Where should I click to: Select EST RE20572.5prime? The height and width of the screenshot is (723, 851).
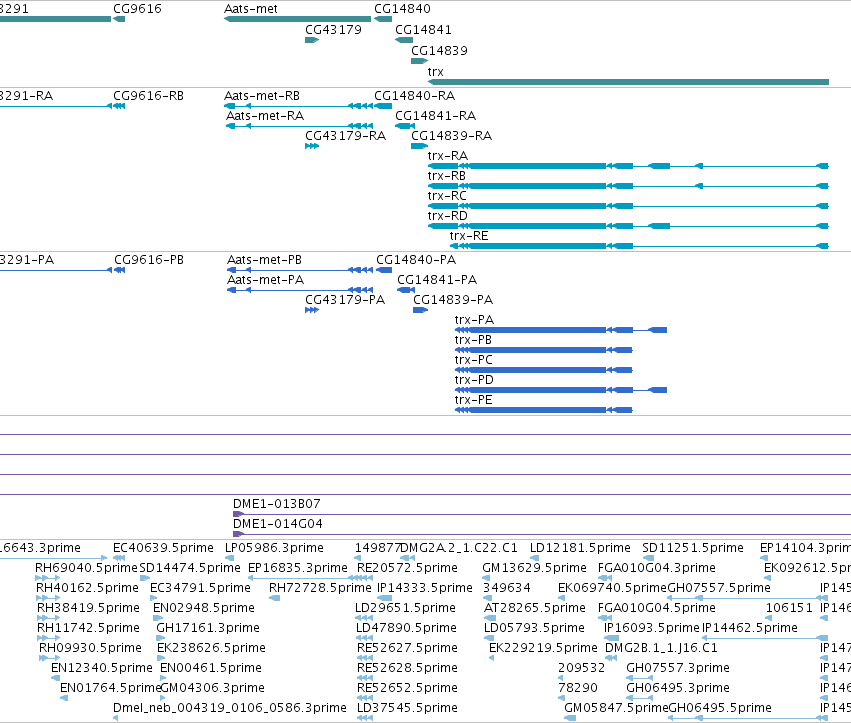point(408,568)
